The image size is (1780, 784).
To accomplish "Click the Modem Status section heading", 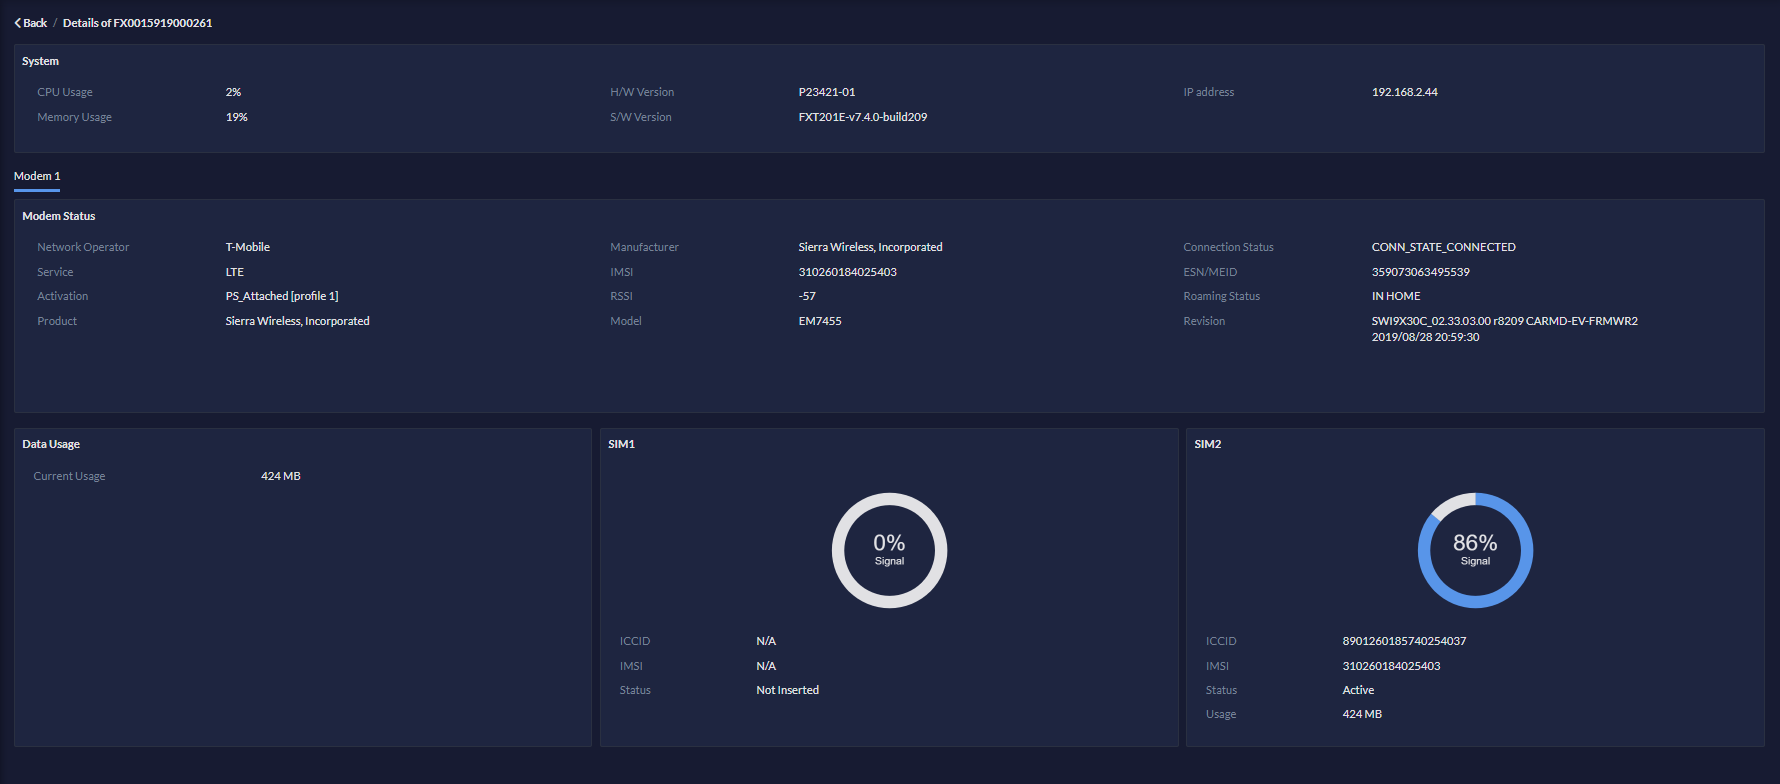I will 59,216.
